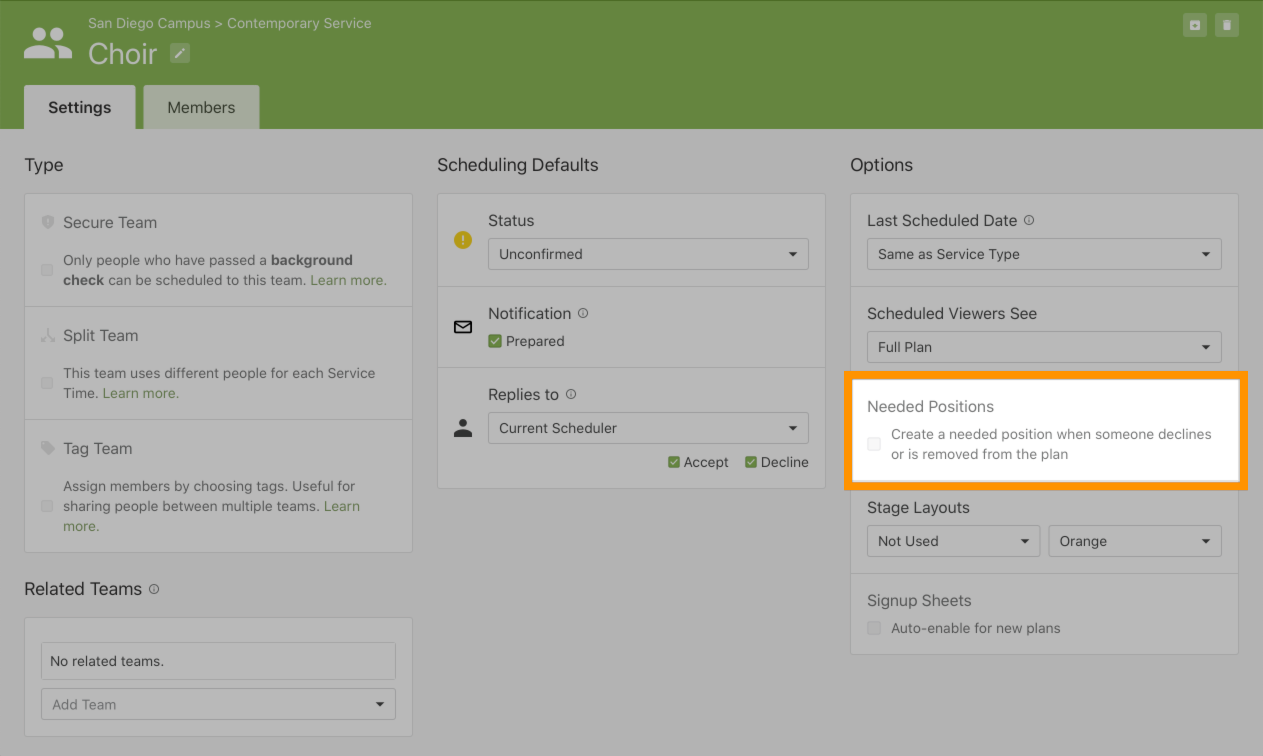1263x756 pixels.
Task: Switch to the Members tab
Action: click(201, 108)
